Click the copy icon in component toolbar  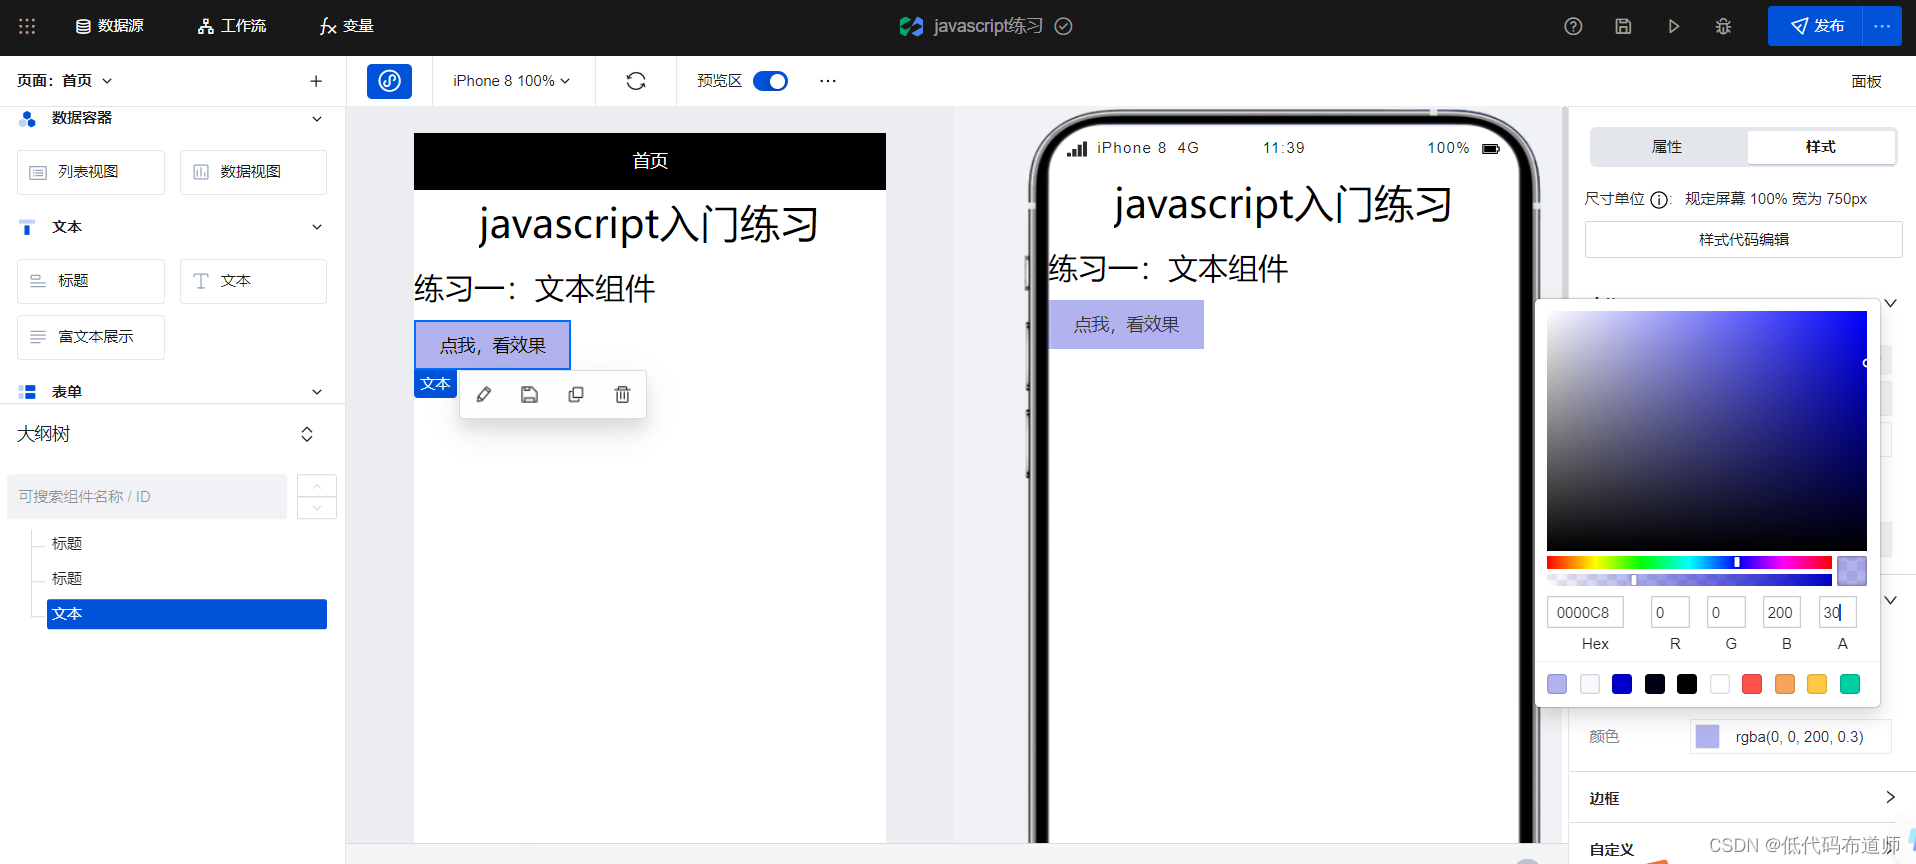click(x=576, y=395)
